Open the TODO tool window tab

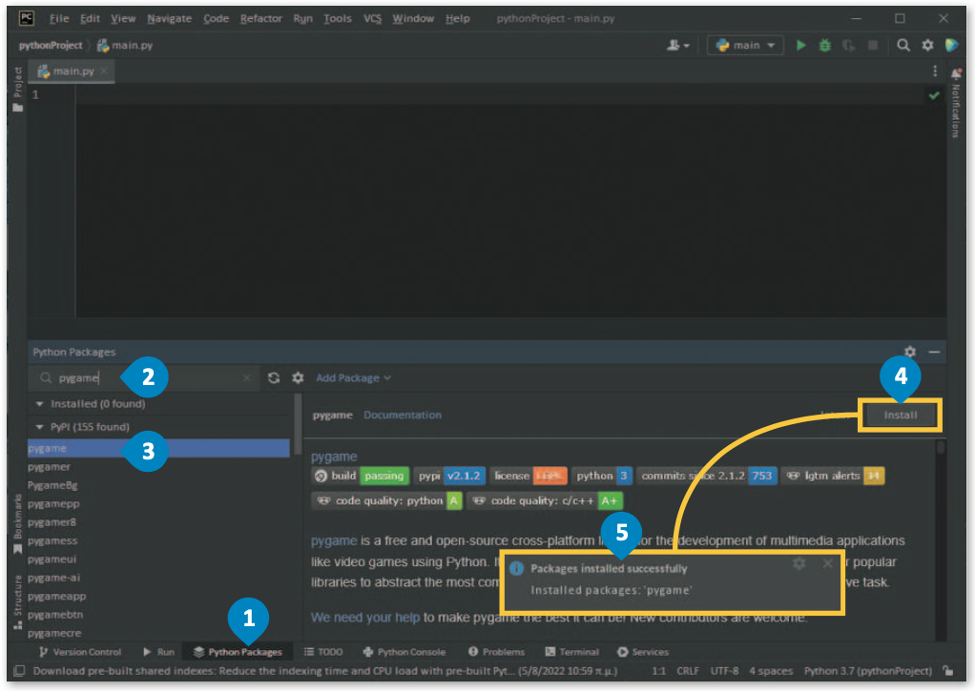323,652
